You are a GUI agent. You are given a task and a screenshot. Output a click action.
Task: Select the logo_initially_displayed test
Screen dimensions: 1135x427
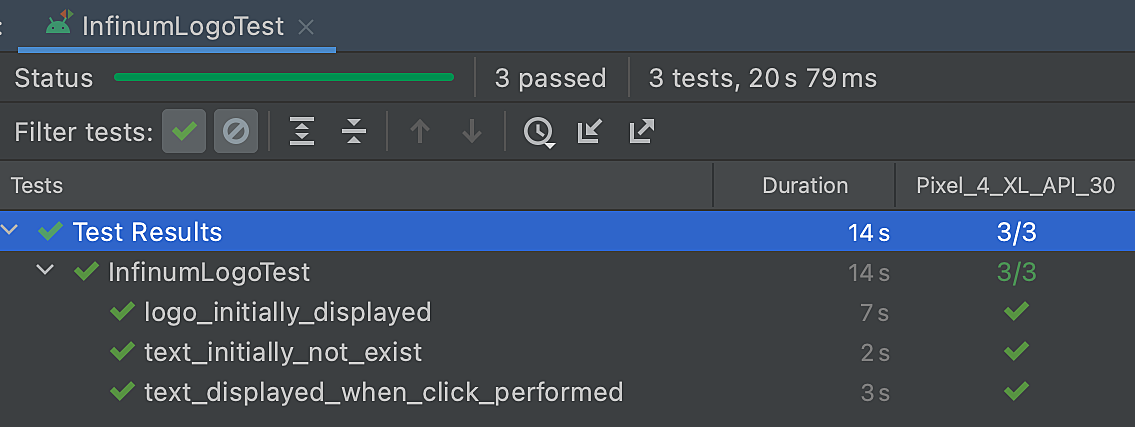[x=287, y=312]
